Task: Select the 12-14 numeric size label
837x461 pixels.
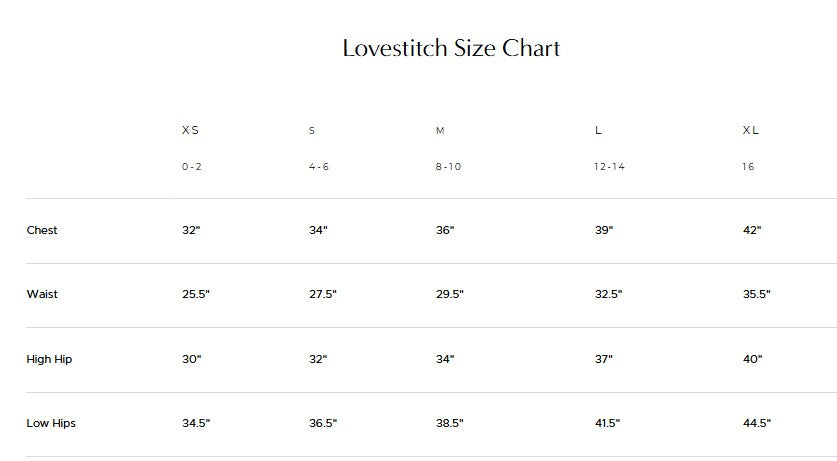Action: pyautogui.click(x=609, y=167)
